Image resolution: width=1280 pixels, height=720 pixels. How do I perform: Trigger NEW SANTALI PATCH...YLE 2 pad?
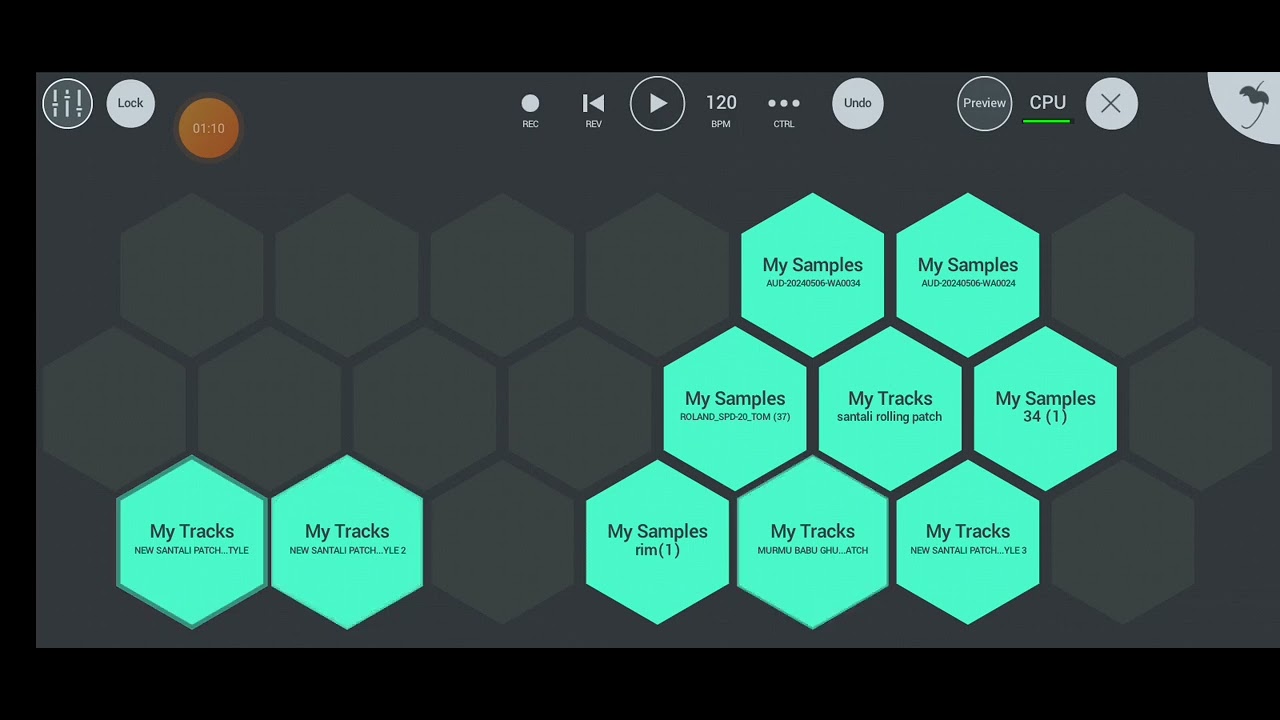[x=347, y=541]
